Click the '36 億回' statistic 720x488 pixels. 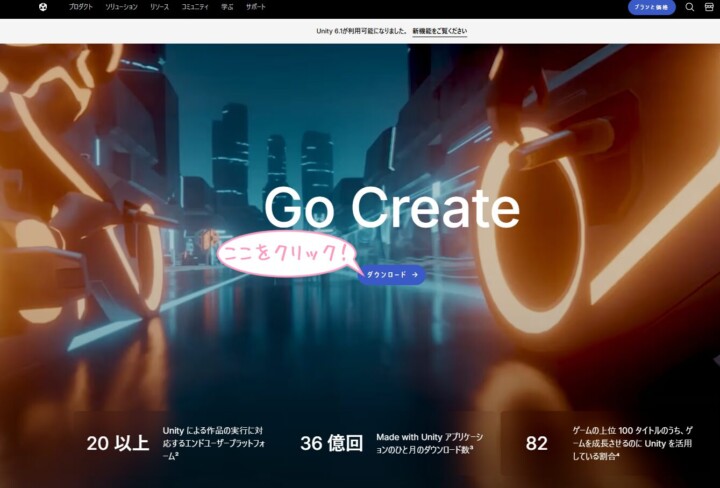pyautogui.click(x=332, y=443)
